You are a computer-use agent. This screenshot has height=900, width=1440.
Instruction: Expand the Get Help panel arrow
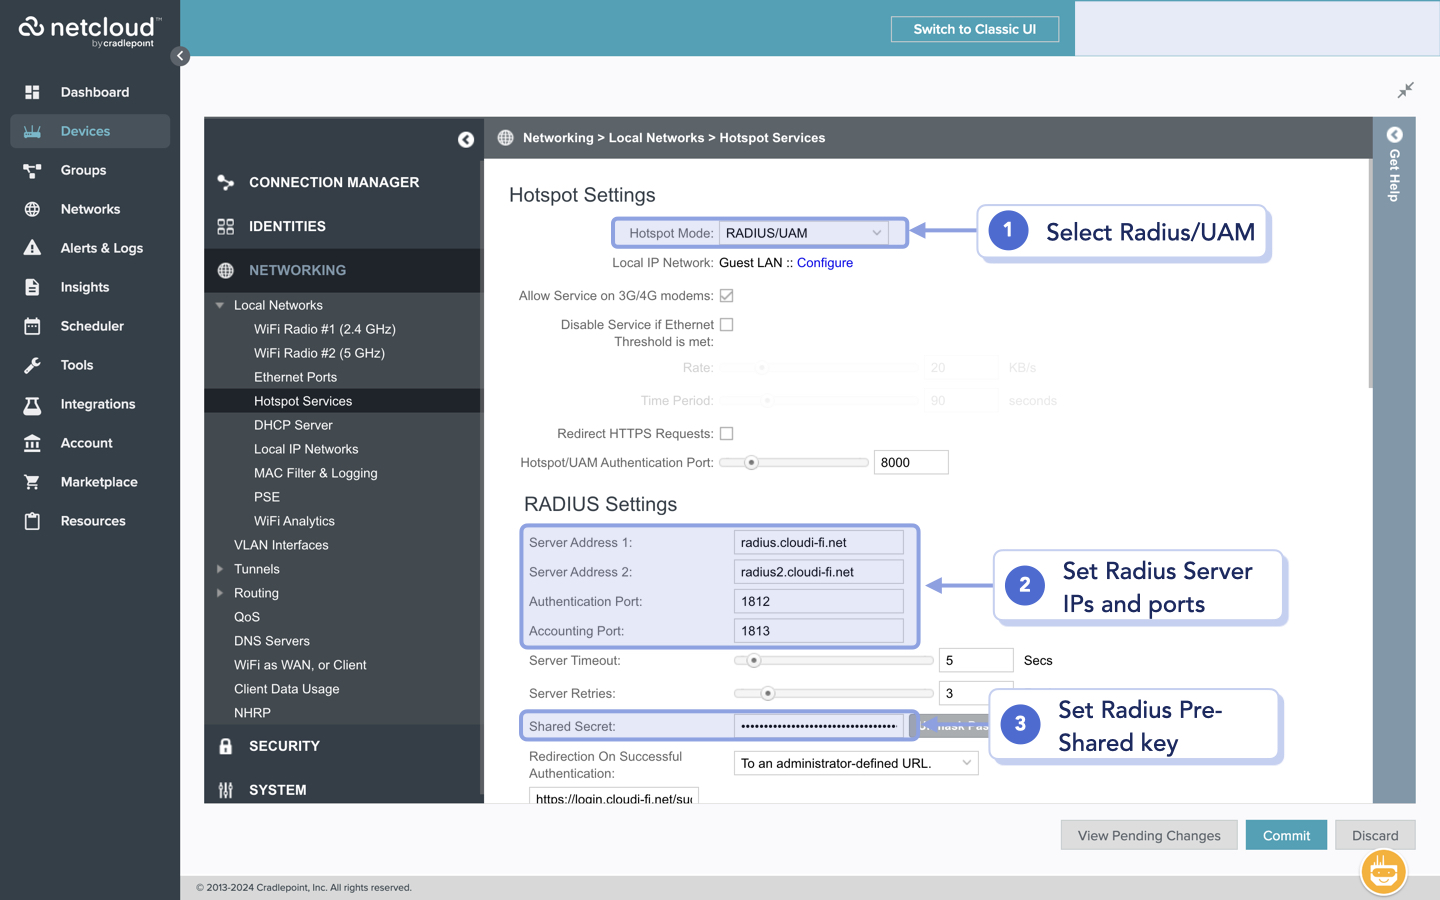pyautogui.click(x=1395, y=135)
